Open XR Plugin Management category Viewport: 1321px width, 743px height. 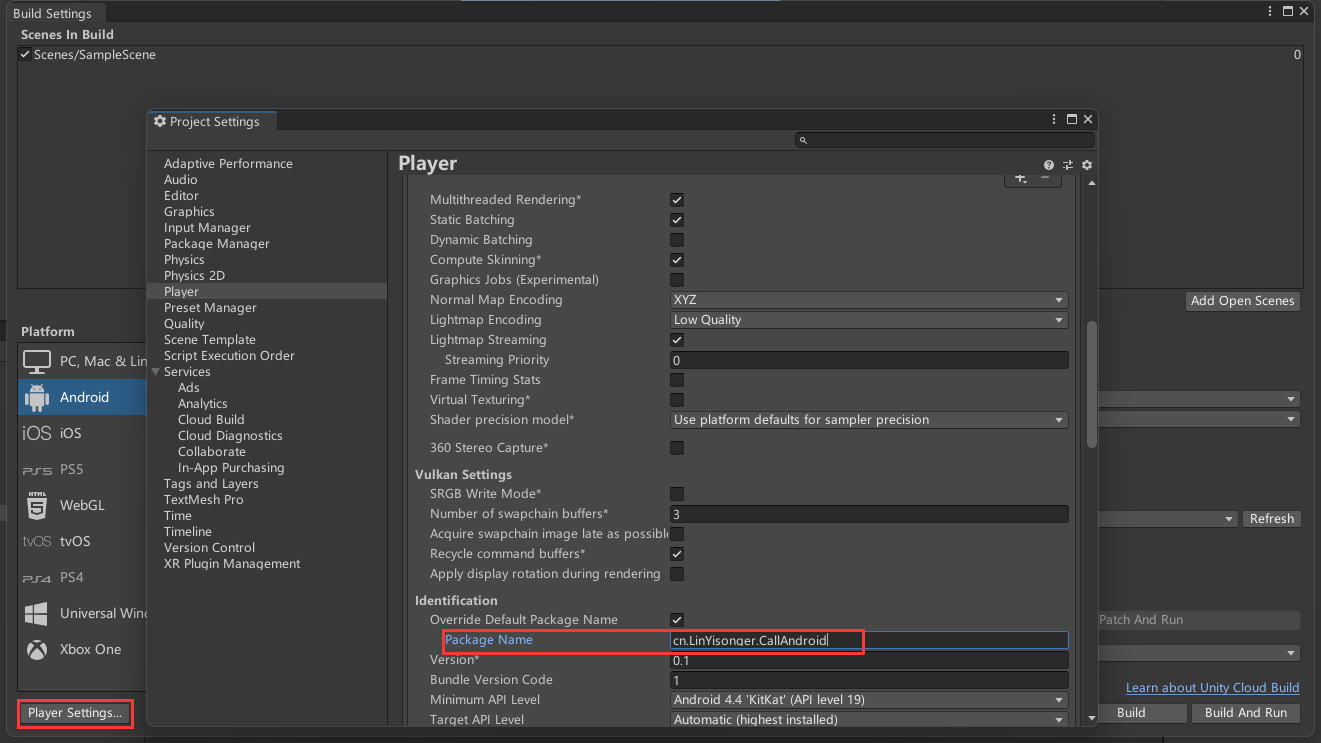[x=232, y=564]
